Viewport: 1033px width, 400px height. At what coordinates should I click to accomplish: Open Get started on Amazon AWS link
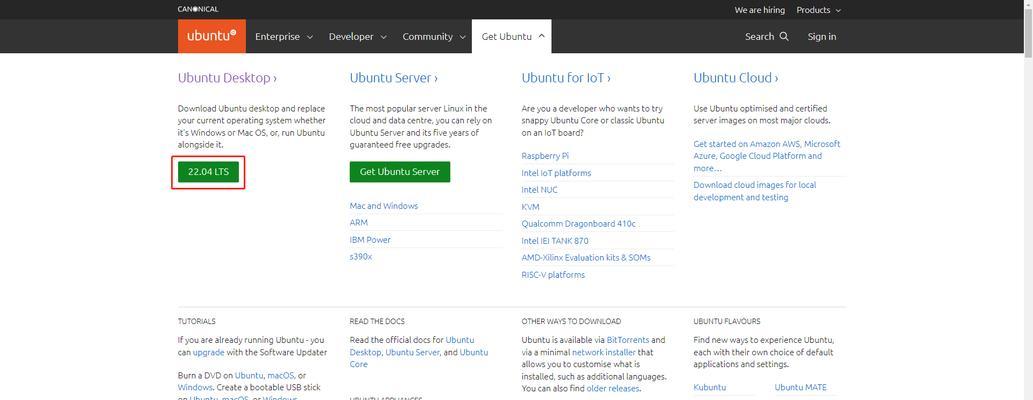[x=767, y=156]
